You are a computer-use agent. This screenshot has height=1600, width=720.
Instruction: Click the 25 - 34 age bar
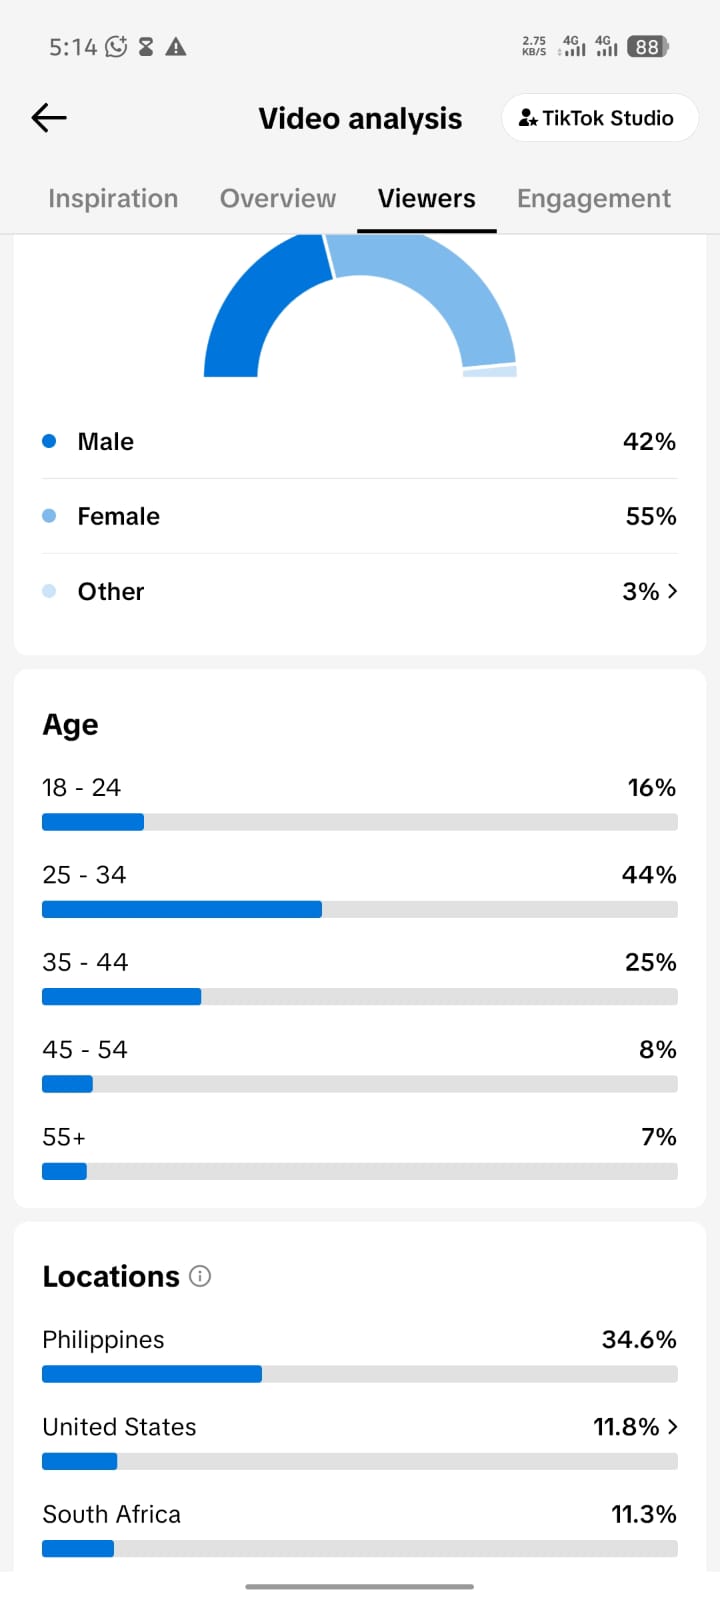[x=360, y=909]
